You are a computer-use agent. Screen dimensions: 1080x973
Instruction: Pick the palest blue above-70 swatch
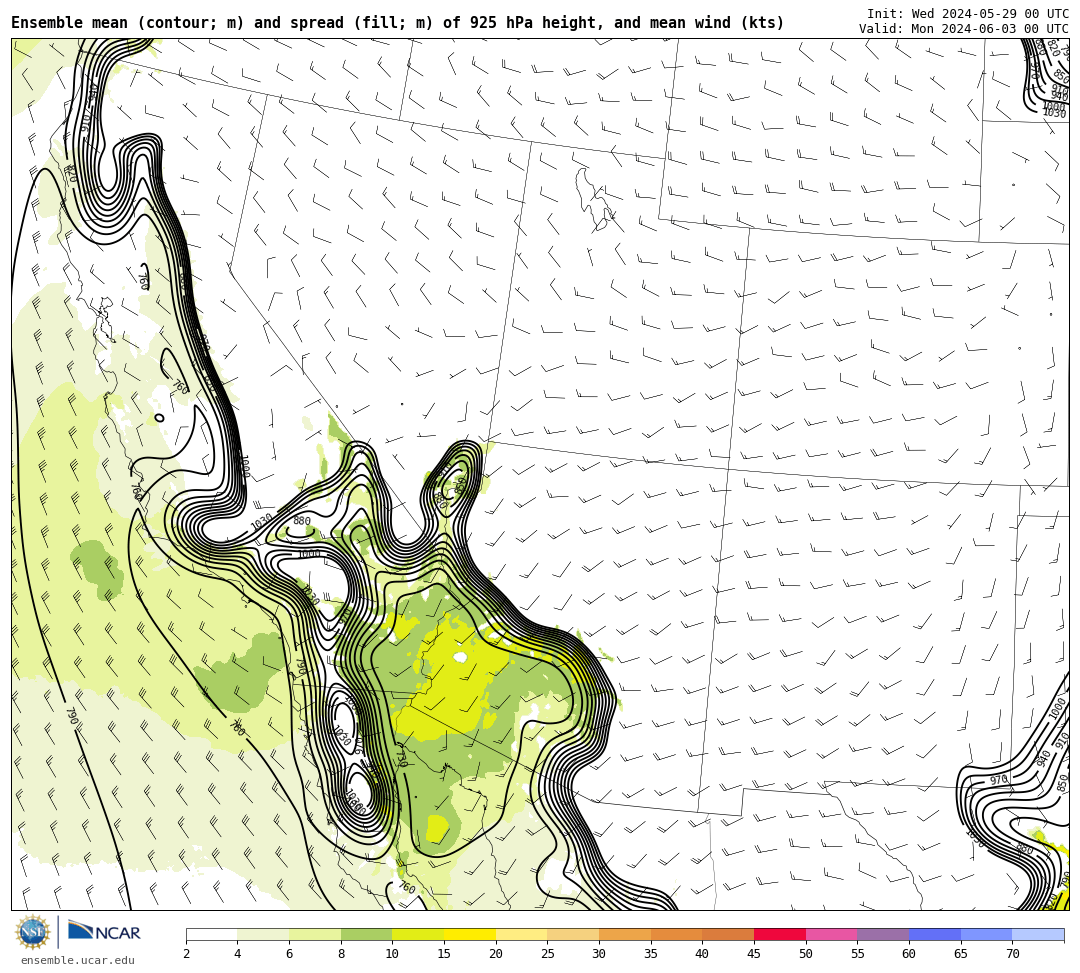(x=1038, y=934)
